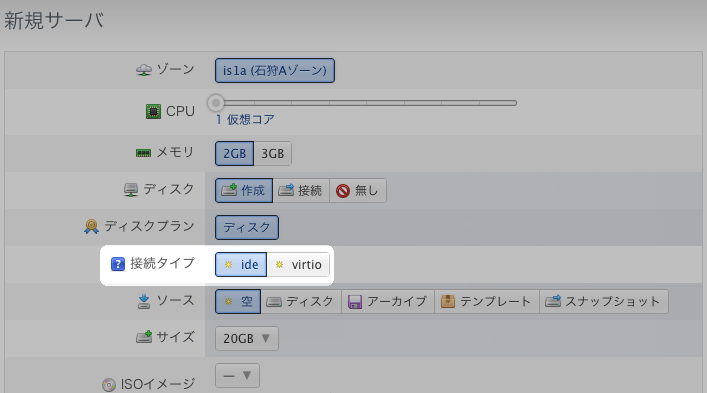
Task: Choose 3GB memory option
Action: 273,154
